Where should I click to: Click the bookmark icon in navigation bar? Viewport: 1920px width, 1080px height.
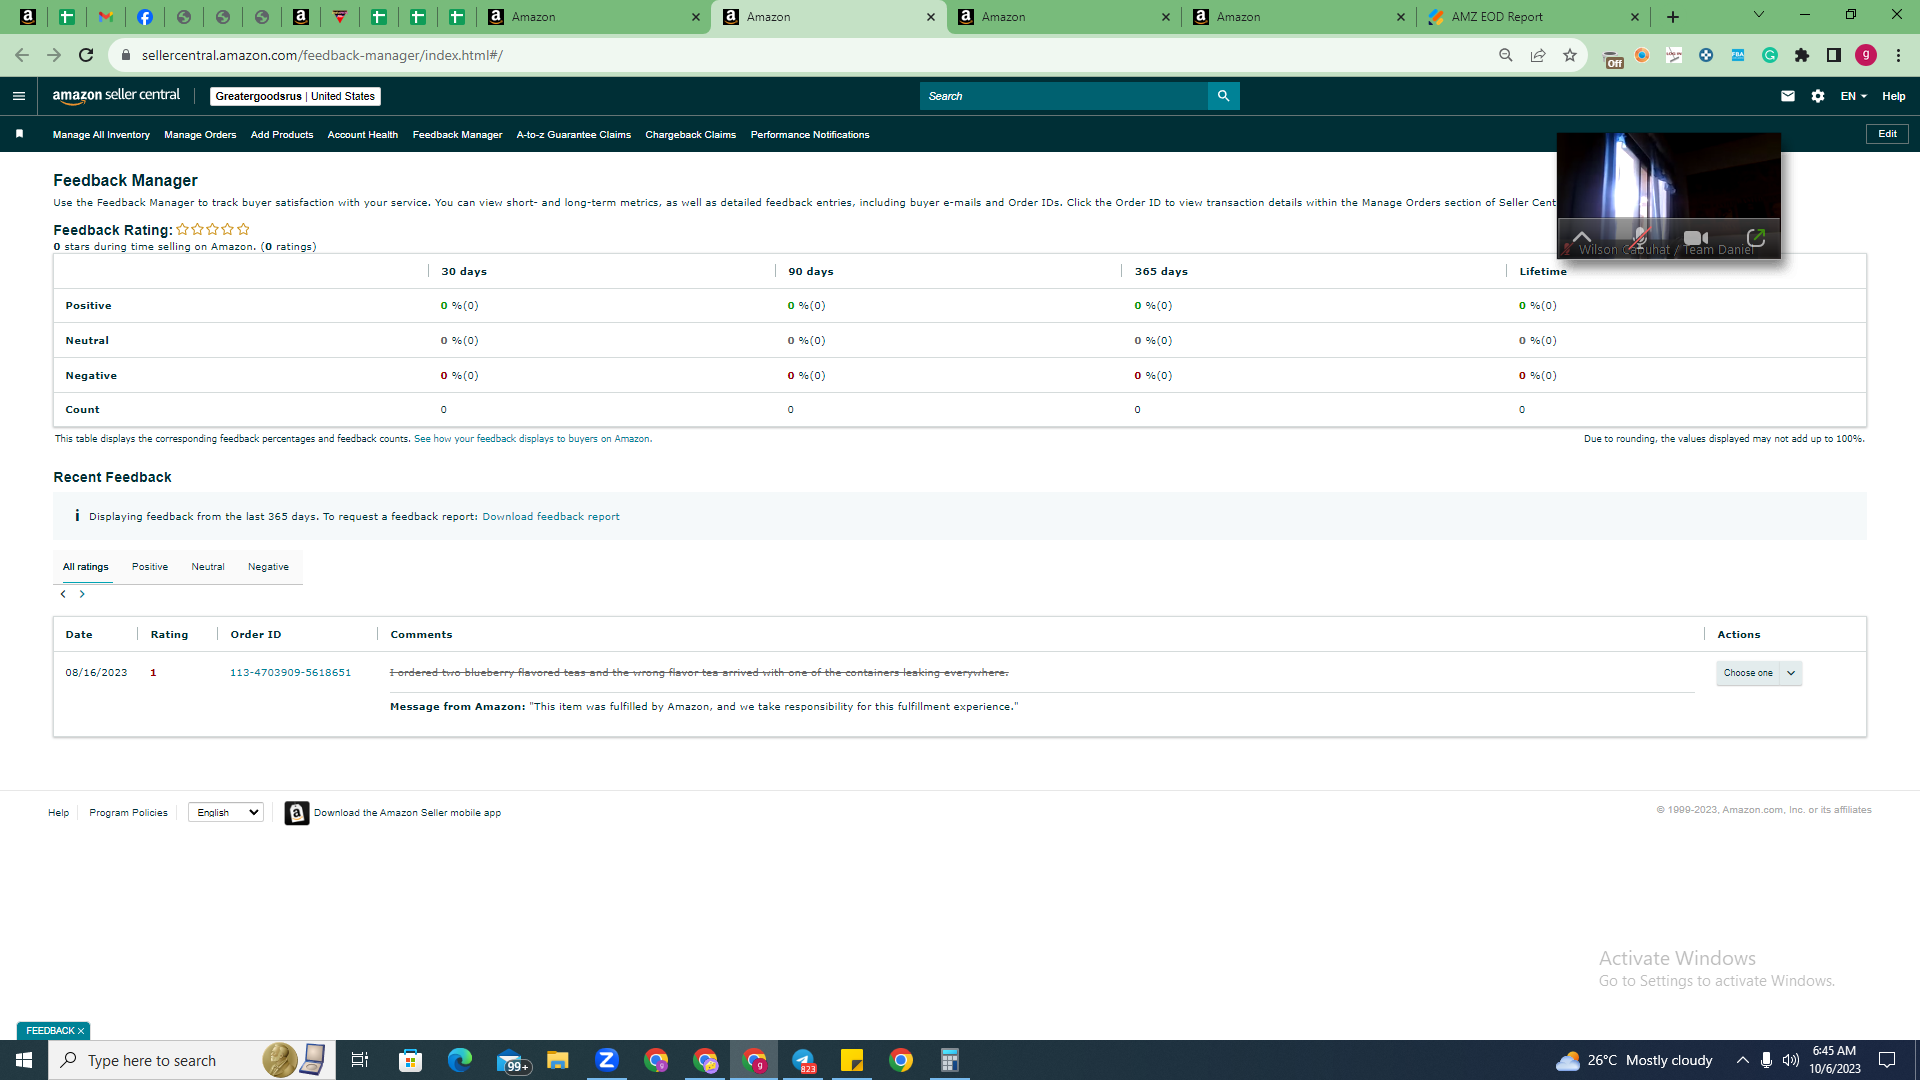coord(19,134)
